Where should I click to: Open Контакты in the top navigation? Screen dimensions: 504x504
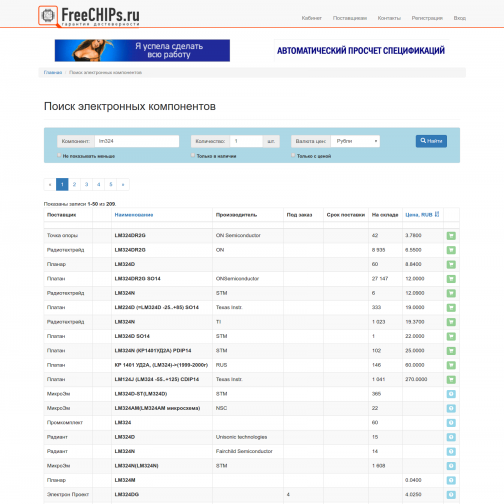[x=389, y=18]
